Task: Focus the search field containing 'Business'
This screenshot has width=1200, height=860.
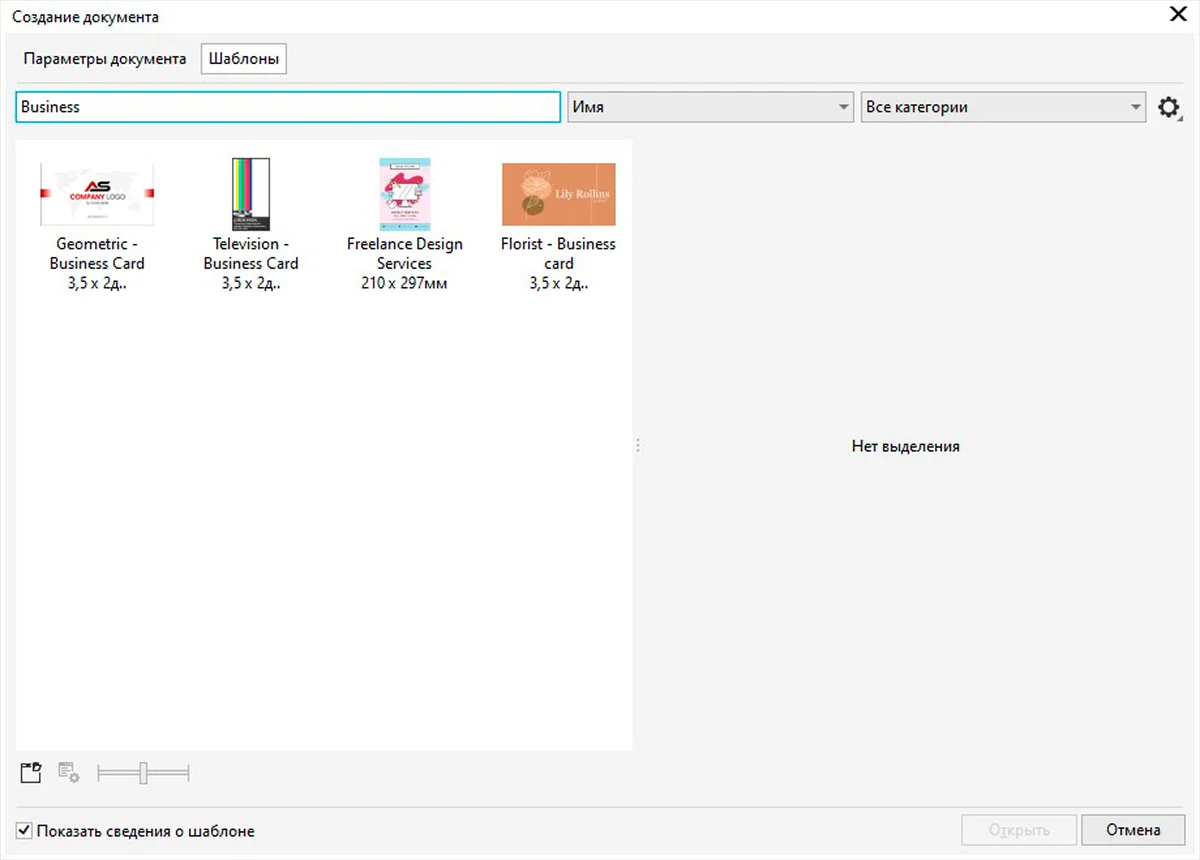Action: click(288, 107)
